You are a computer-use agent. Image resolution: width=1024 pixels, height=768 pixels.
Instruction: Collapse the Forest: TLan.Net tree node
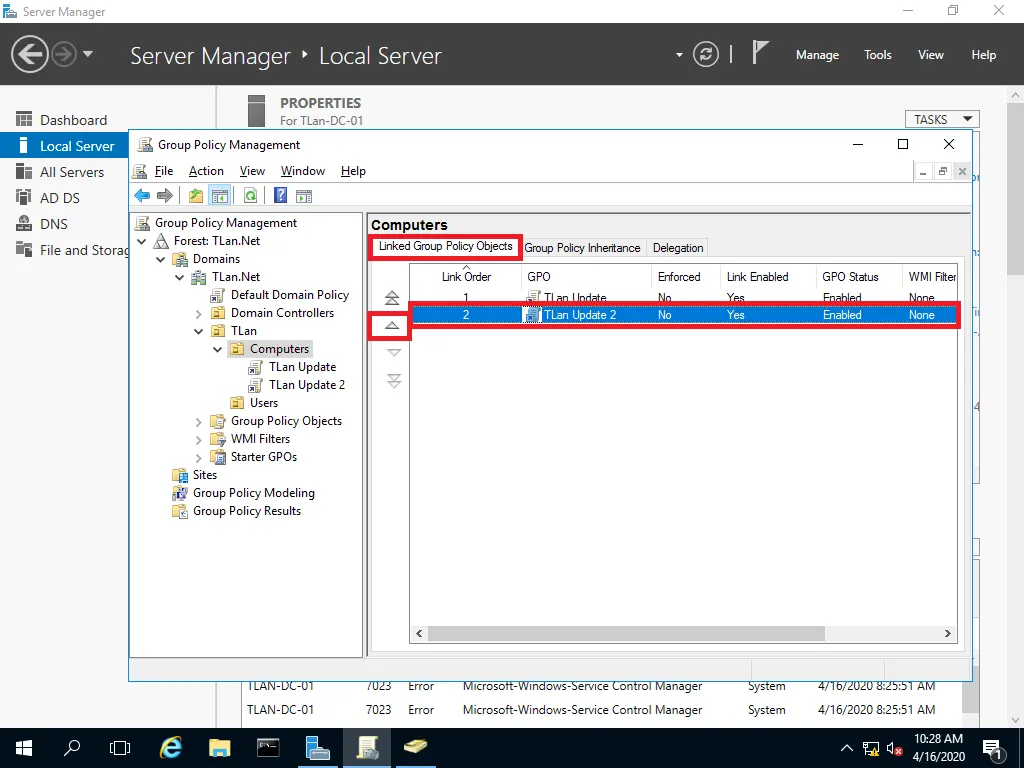point(141,241)
